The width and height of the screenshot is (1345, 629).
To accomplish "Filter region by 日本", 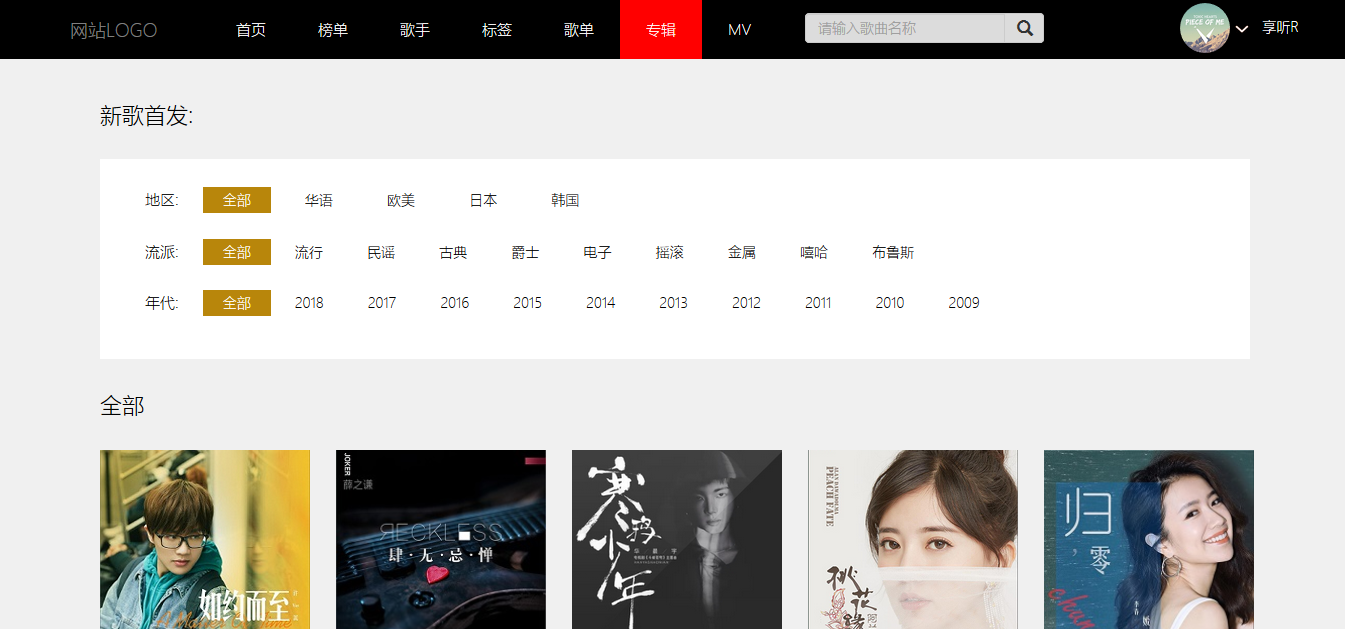I will click(x=483, y=200).
